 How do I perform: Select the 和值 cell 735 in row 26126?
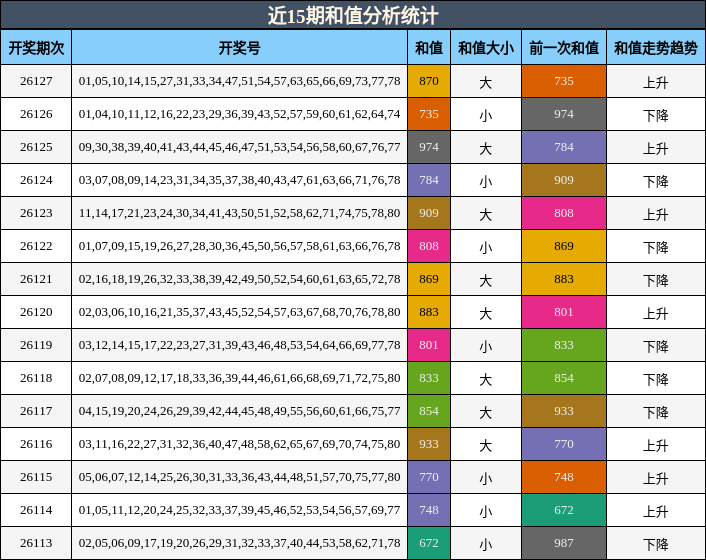pos(429,114)
